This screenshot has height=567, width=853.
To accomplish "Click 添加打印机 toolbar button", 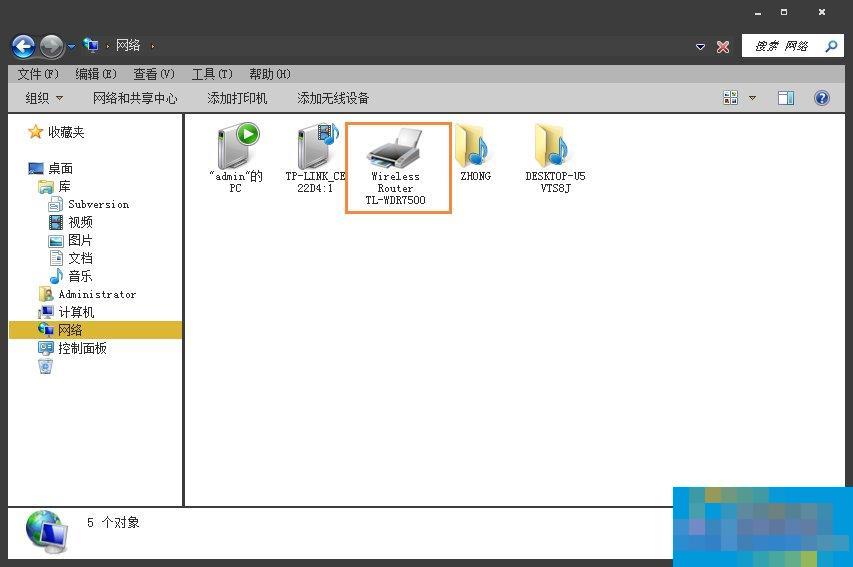I will [x=237, y=98].
